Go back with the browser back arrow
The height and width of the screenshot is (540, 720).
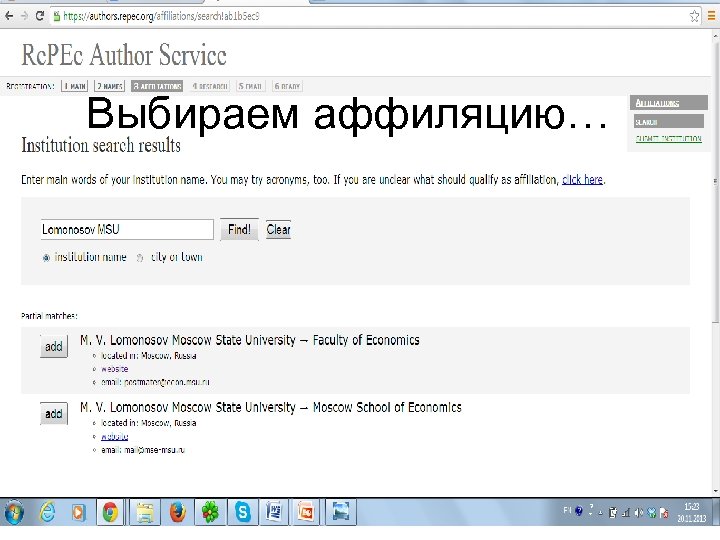click(9, 16)
